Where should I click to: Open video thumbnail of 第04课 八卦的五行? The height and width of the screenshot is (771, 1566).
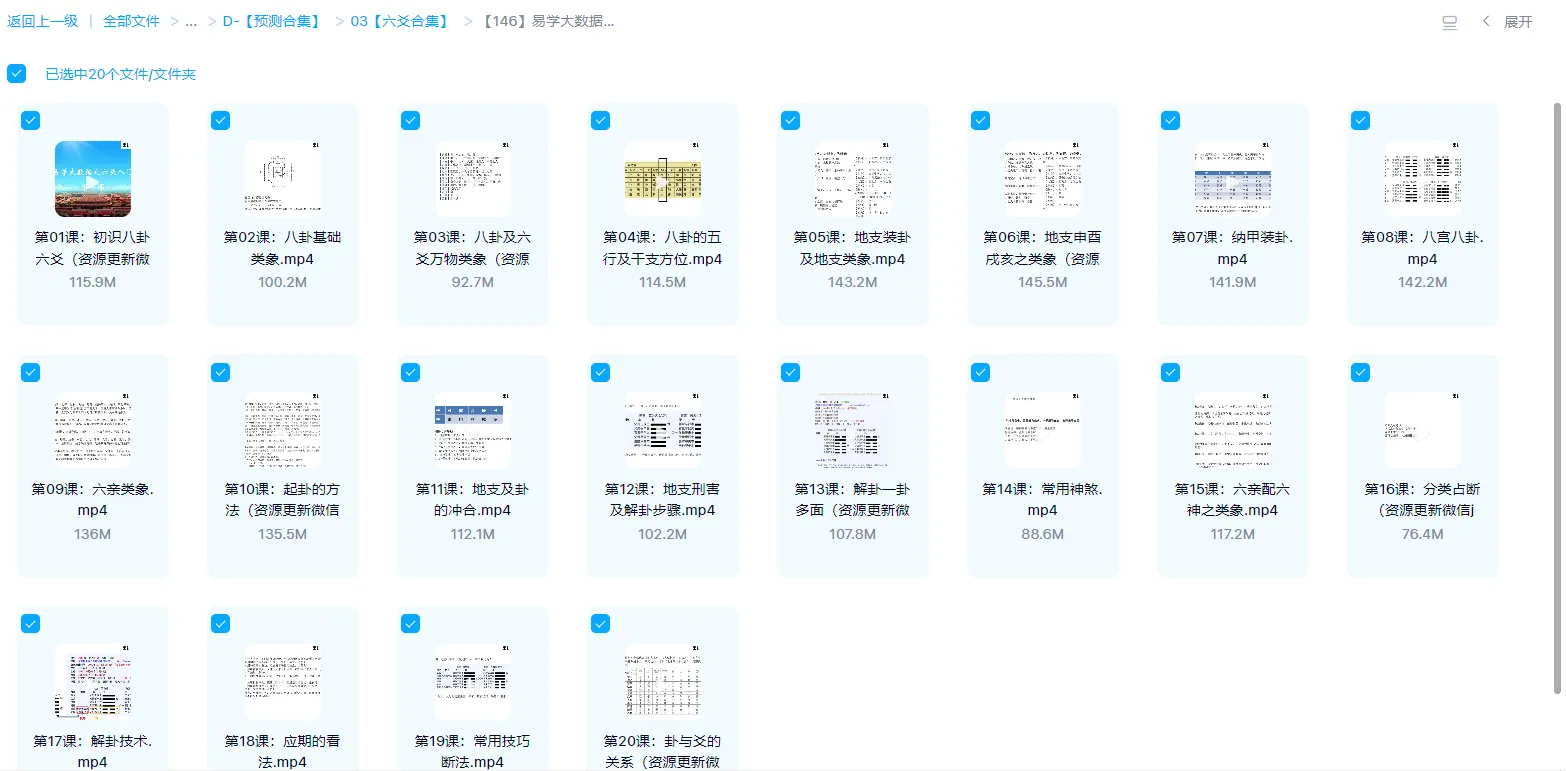pyautogui.click(x=663, y=179)
